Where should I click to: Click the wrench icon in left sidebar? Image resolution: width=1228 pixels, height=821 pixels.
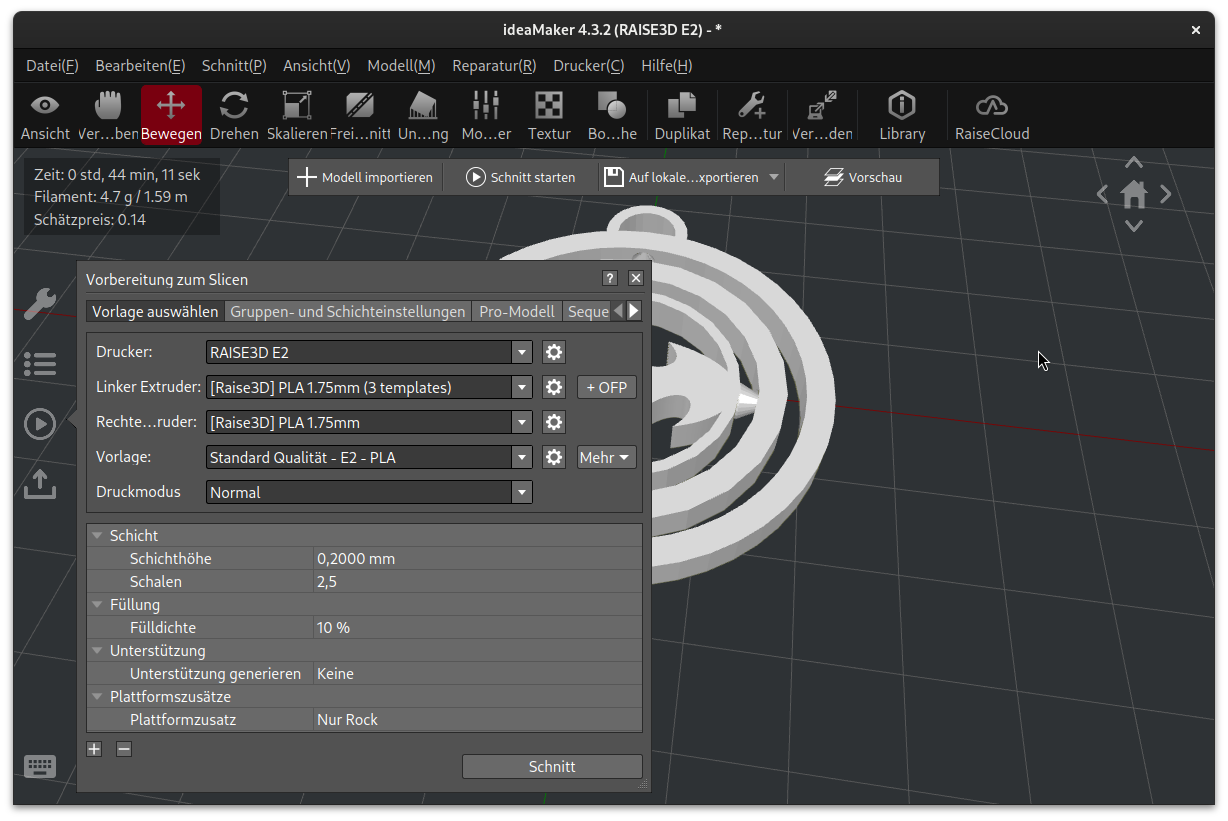click(40, 304)
